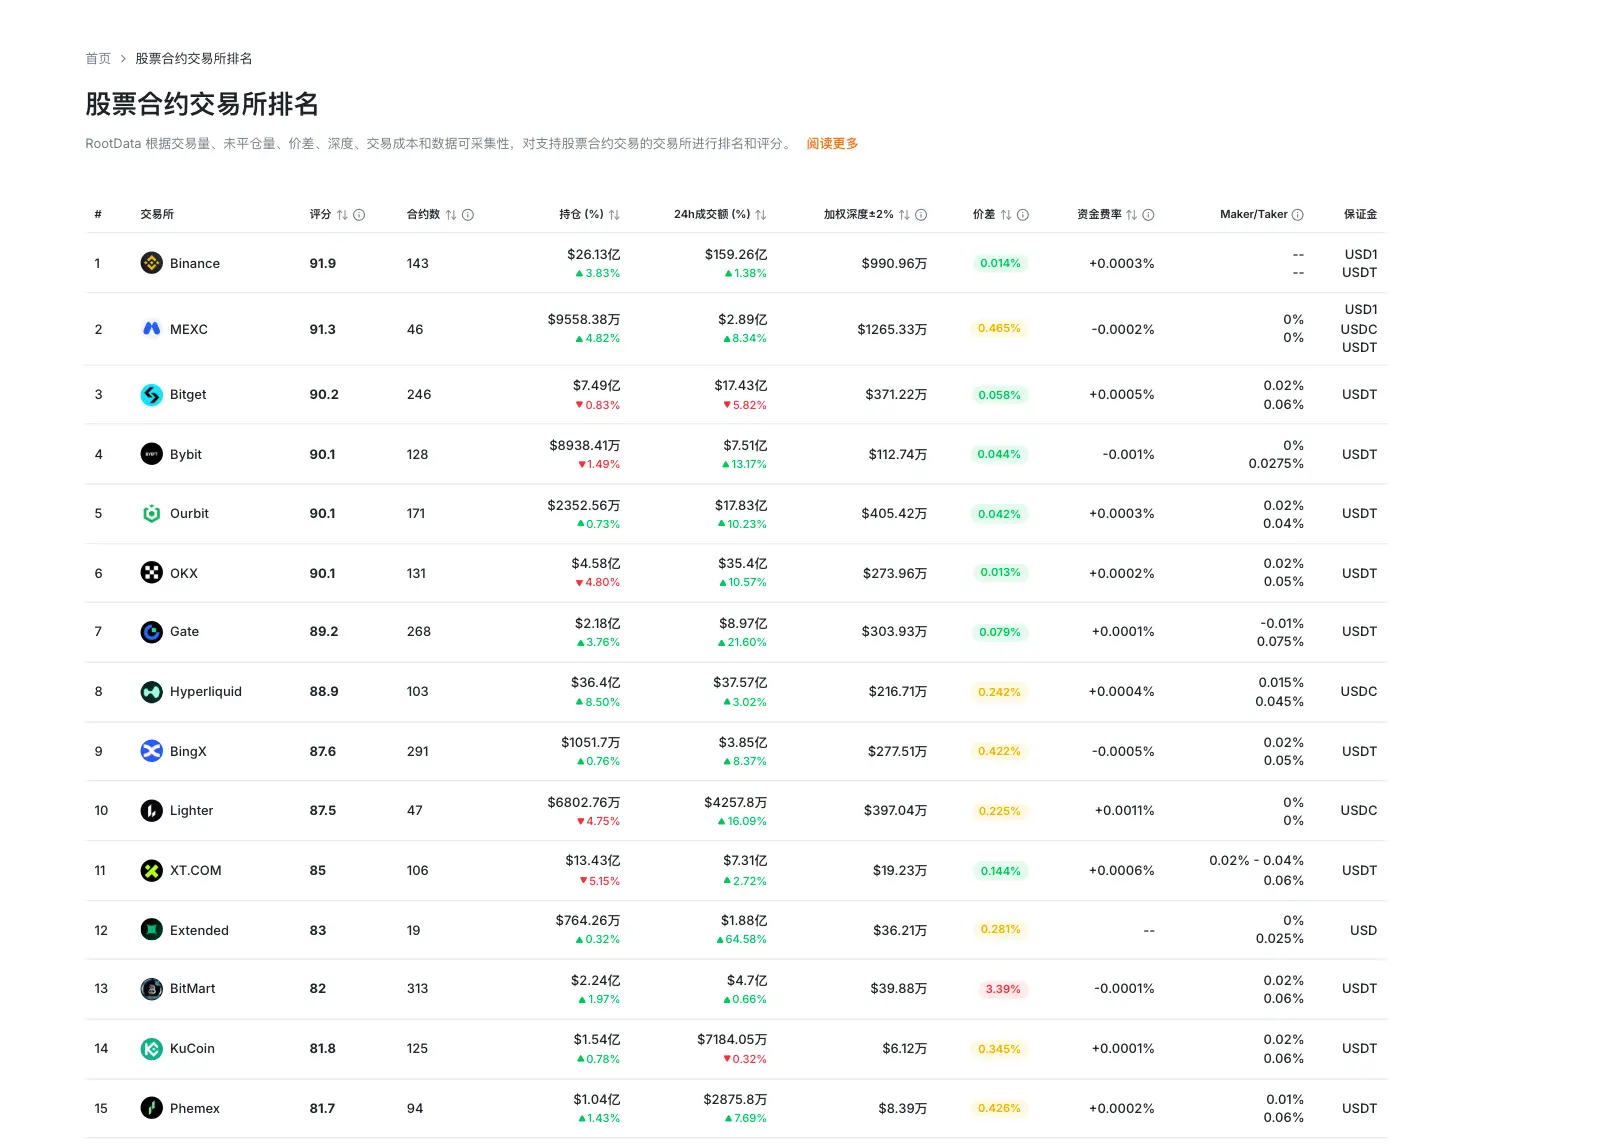Click OKX funding rate +0.0002%
This screenshot has width=1606, height=1146.
(1122, 574)
